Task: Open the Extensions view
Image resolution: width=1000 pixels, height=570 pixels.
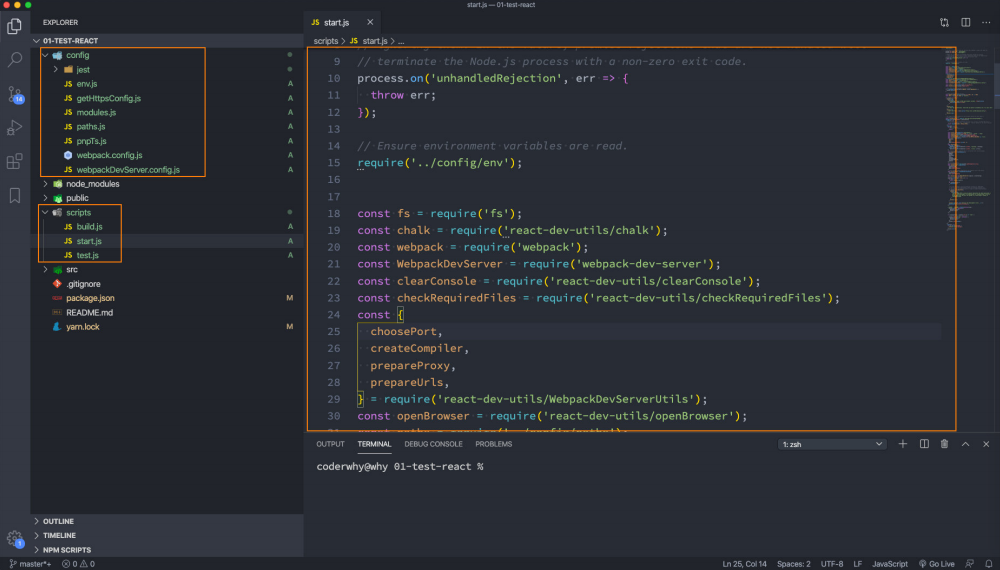Action: [x=15, y=161]
